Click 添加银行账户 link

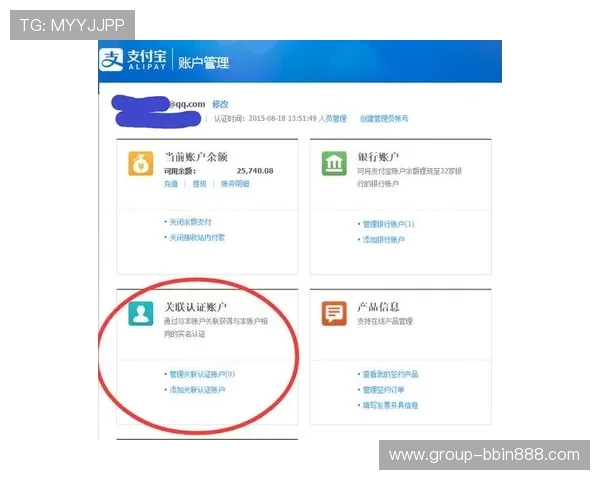[383, 240]
